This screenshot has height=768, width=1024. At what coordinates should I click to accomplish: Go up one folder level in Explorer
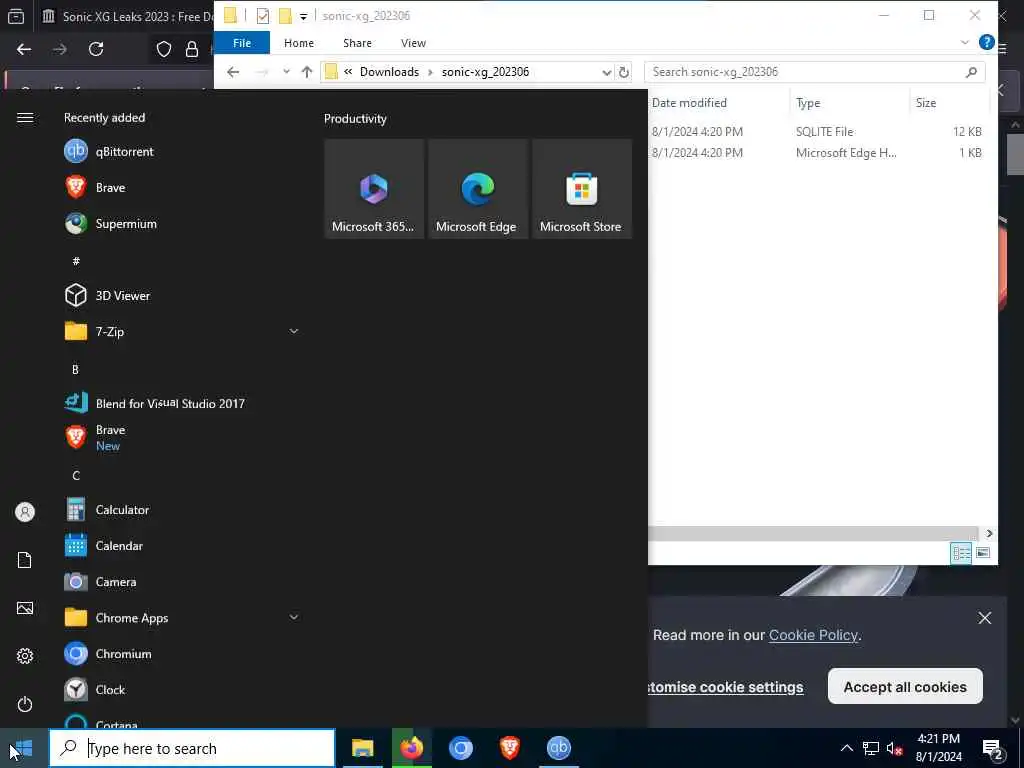point(306,72)
